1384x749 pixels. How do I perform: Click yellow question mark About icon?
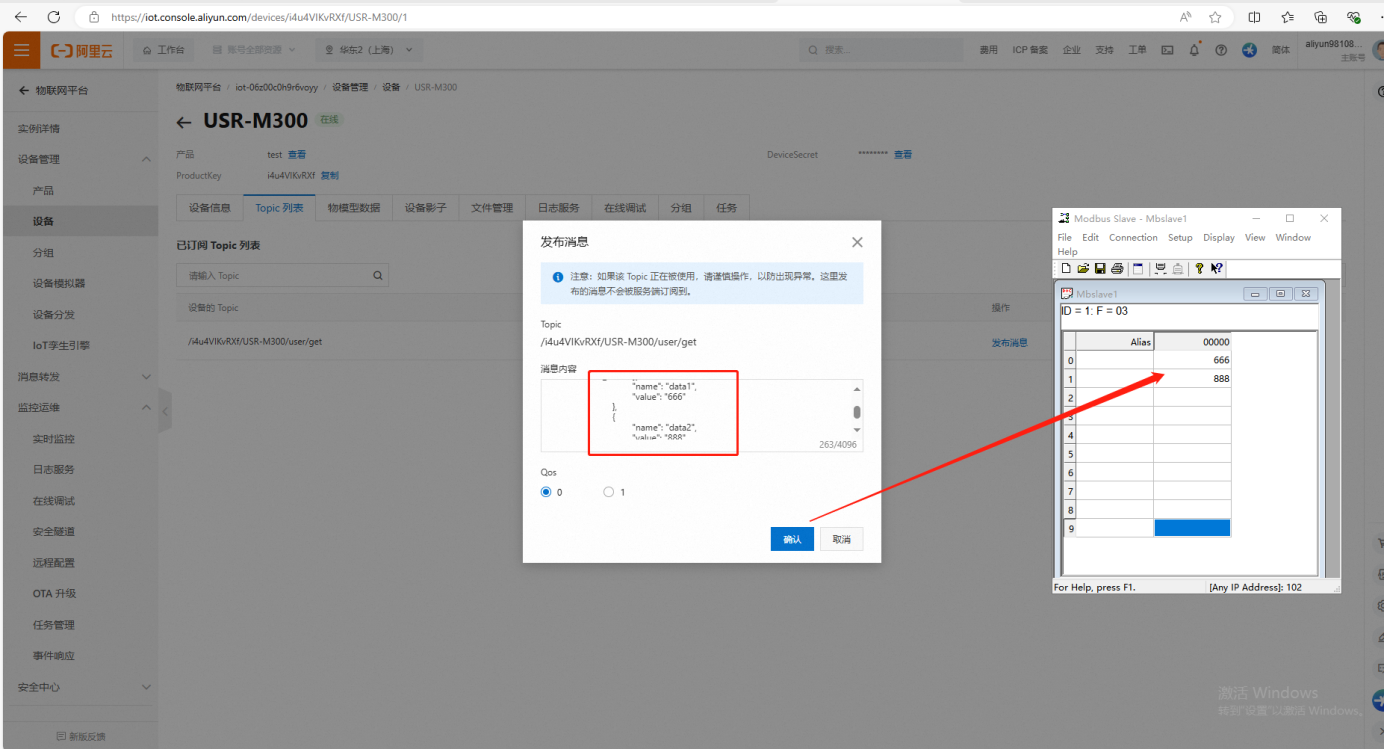click(1199, 268)
